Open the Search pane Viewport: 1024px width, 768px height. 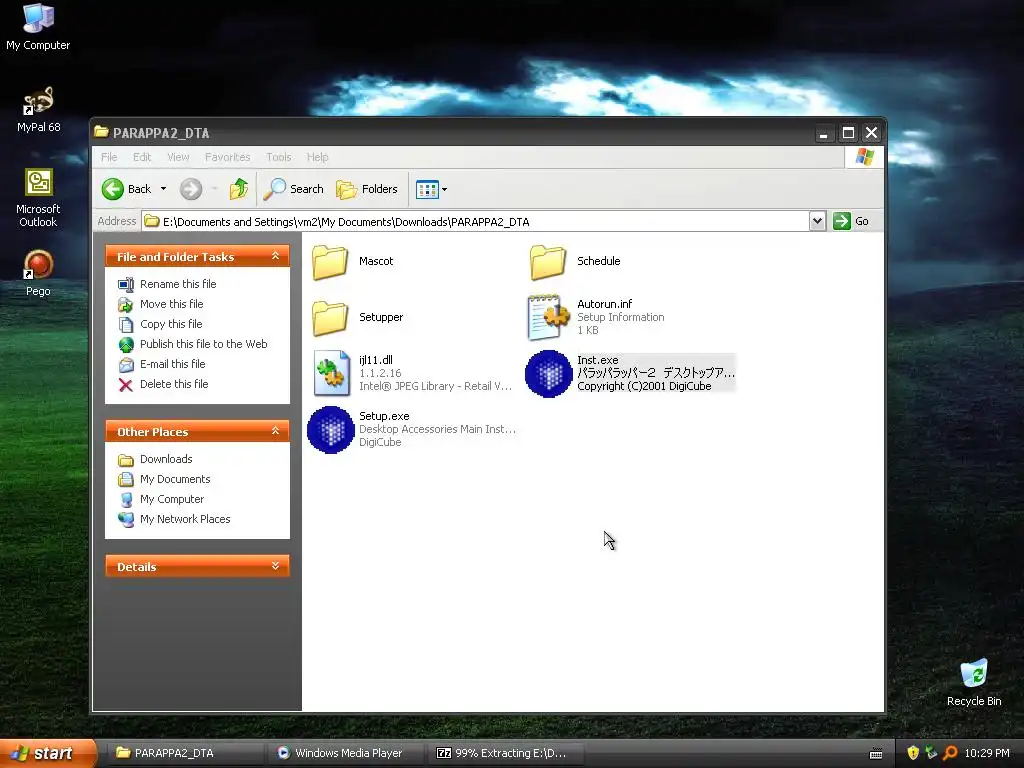(x=294, y=189)
